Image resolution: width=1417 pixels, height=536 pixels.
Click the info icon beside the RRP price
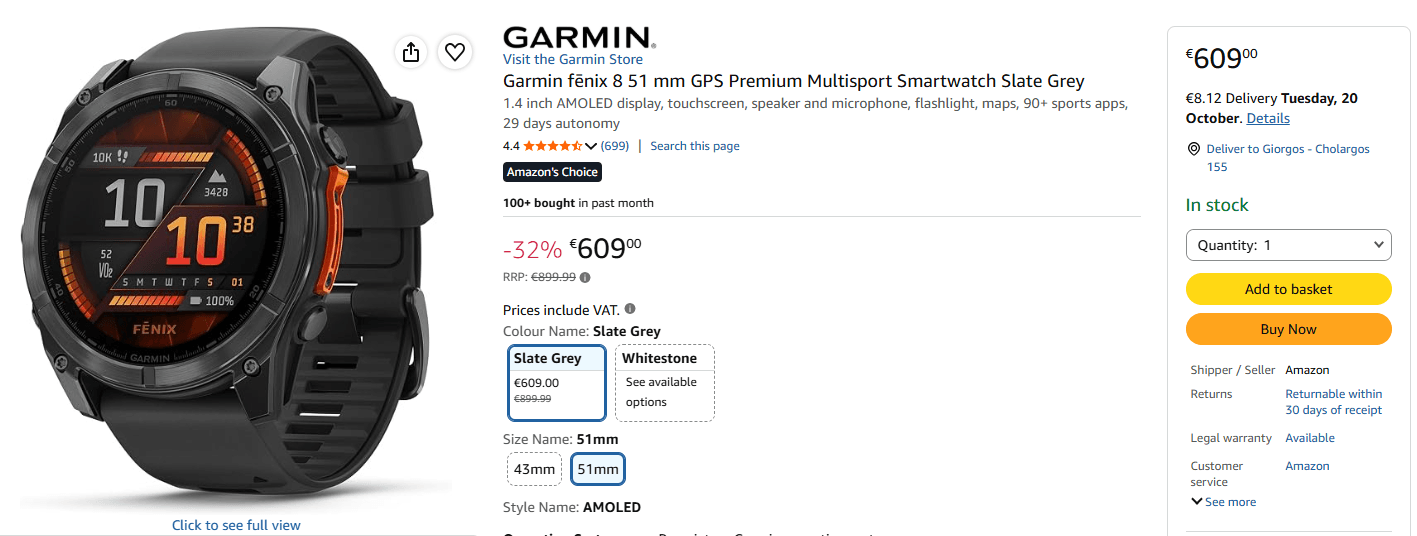(585, 278)
